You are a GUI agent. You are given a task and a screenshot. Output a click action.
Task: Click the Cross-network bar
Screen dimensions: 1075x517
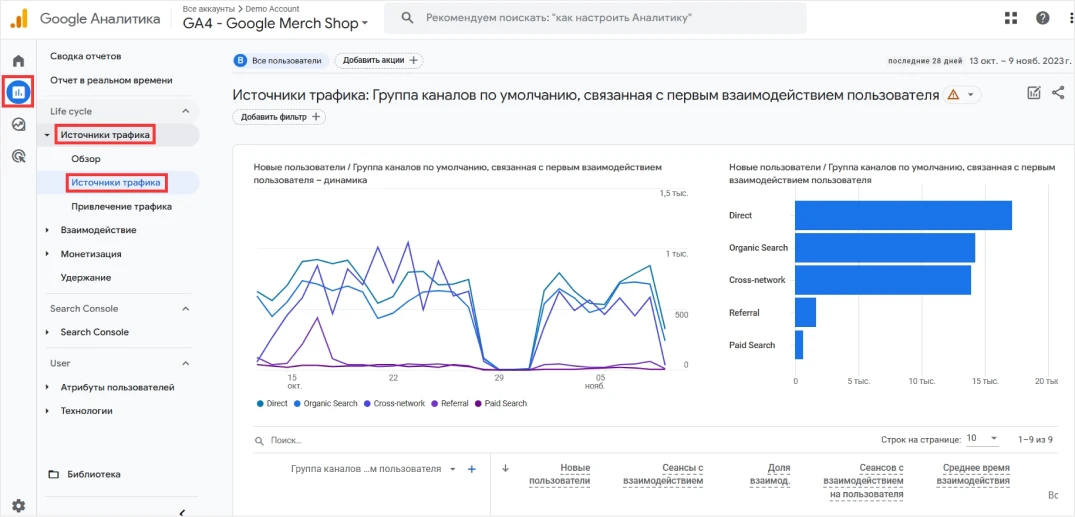tap(883, 280)
